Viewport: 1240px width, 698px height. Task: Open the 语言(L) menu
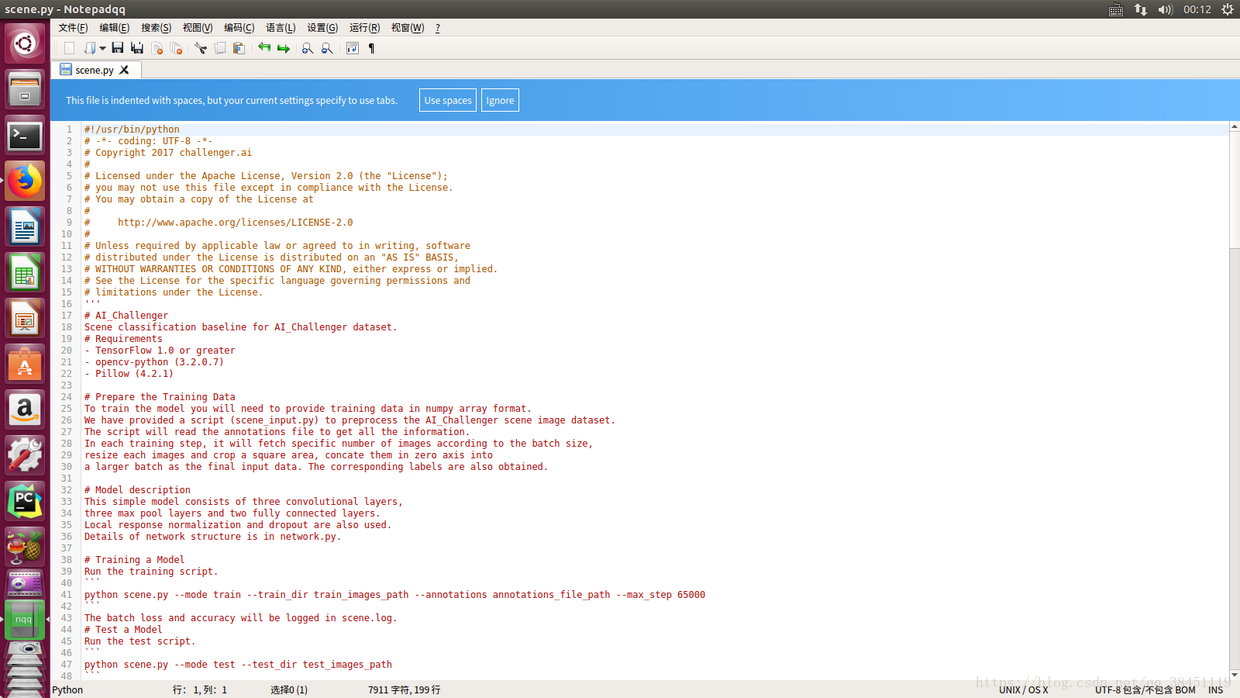point(280,28)
